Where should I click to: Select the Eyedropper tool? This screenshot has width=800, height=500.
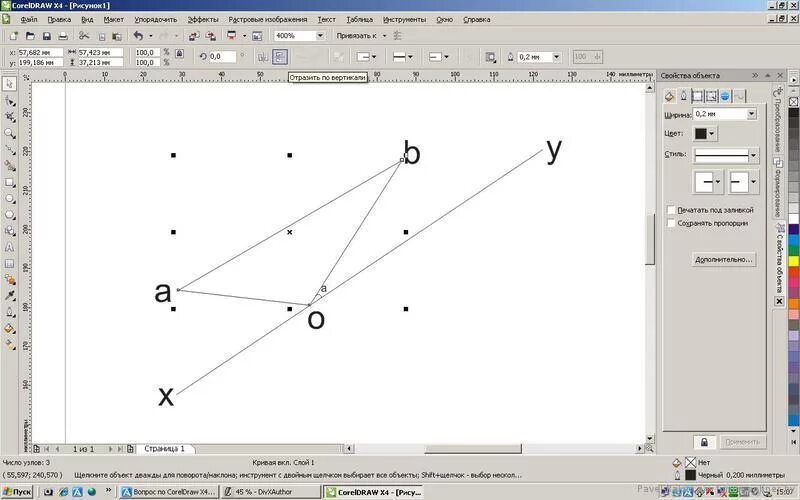tap(10, 296)
